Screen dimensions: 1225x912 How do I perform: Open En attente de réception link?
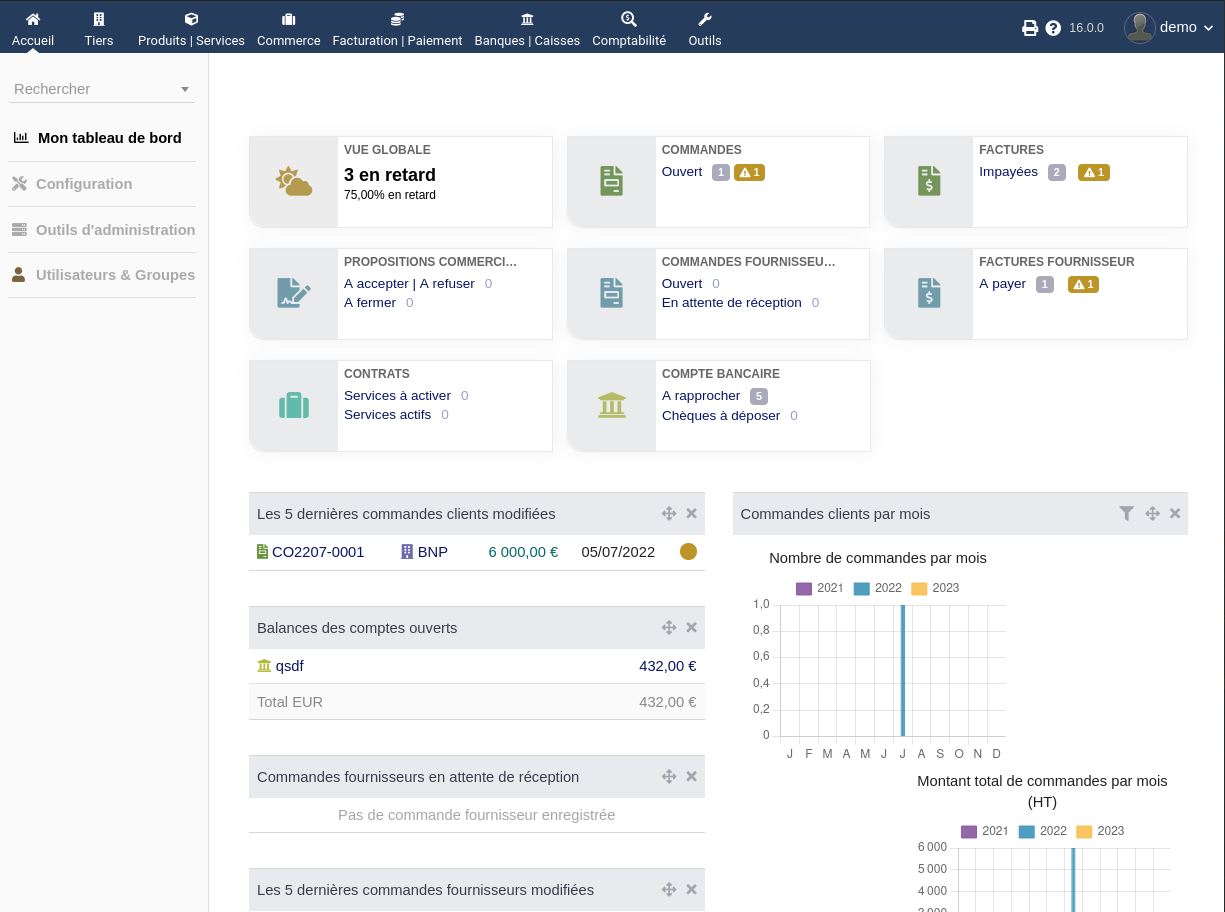pyautogui.click(x=732, y=303)
